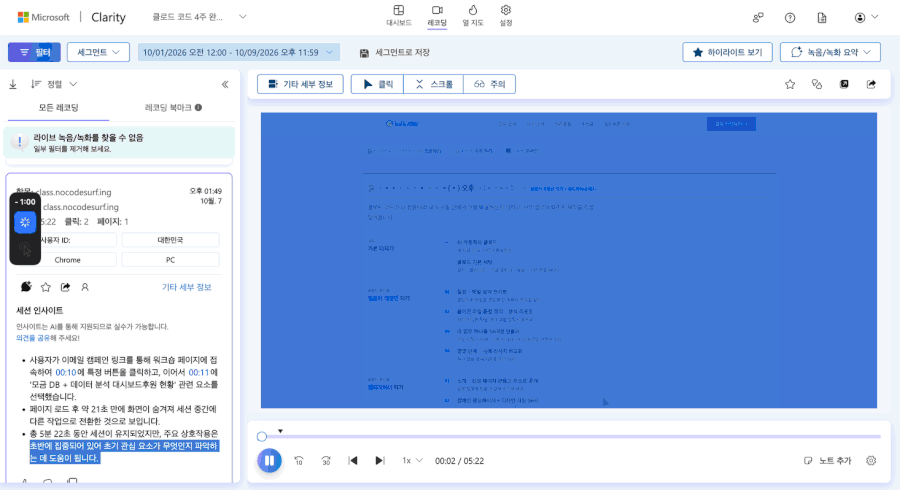Click the session insights AI icon in card

pyautogui.click(x=26, y=286)
